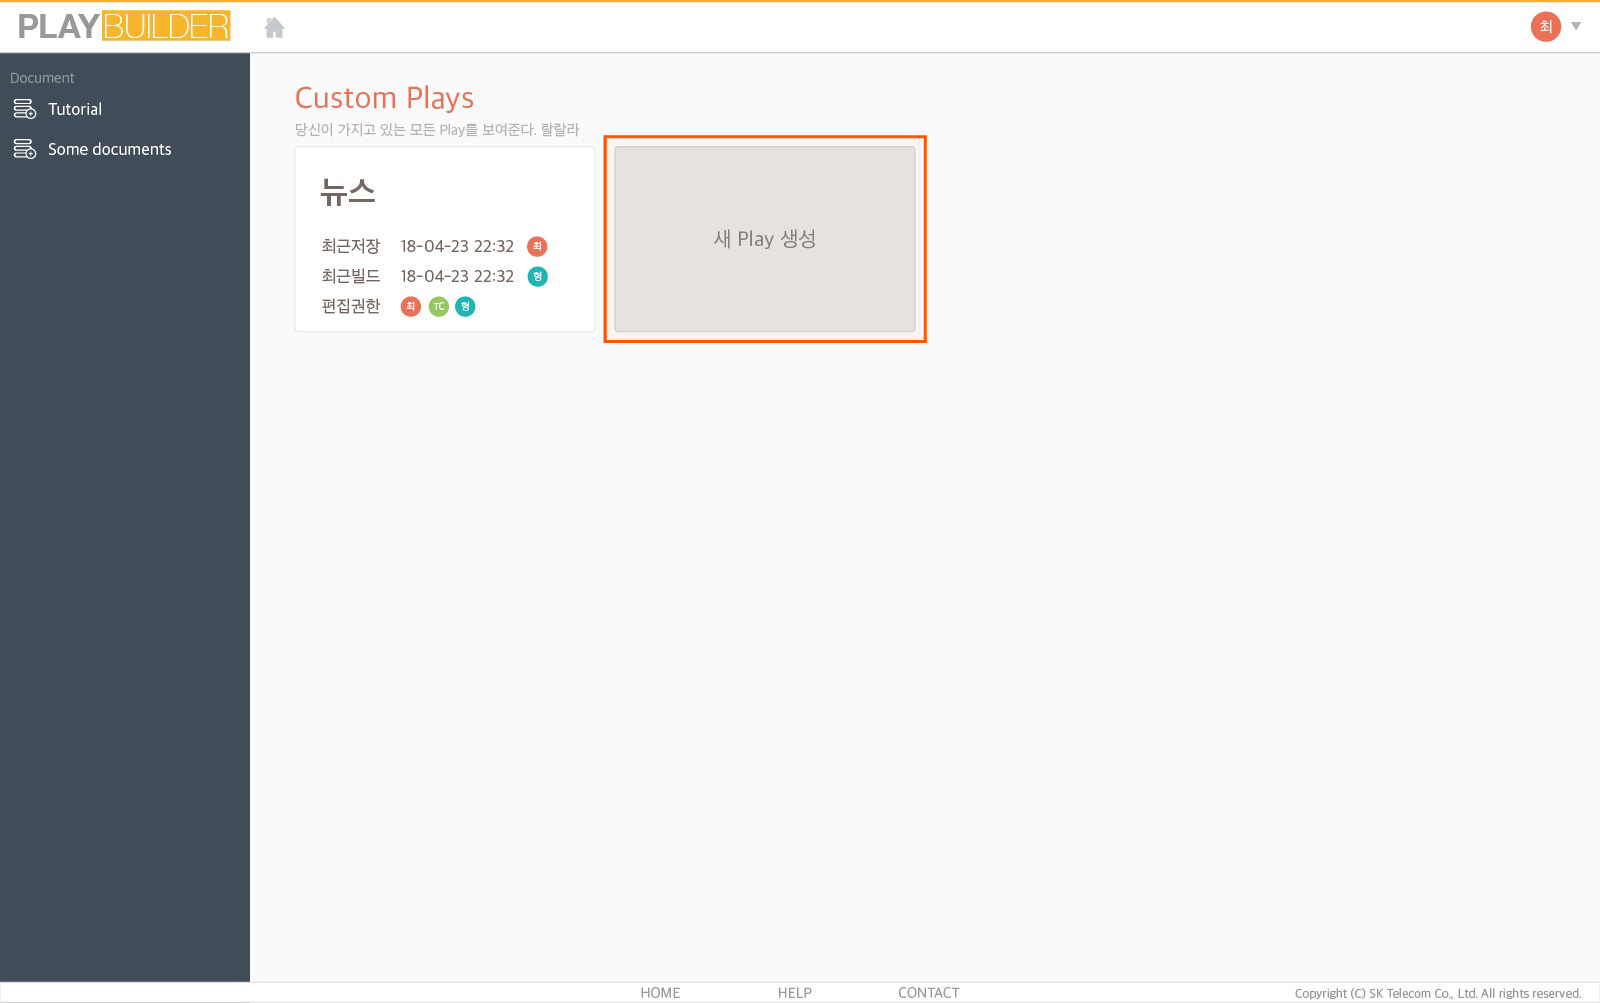The width and height of the screenshot is (1600, 1003).
Task: Click the red avatar in the 최근저장 row
Action: [537, 246]
